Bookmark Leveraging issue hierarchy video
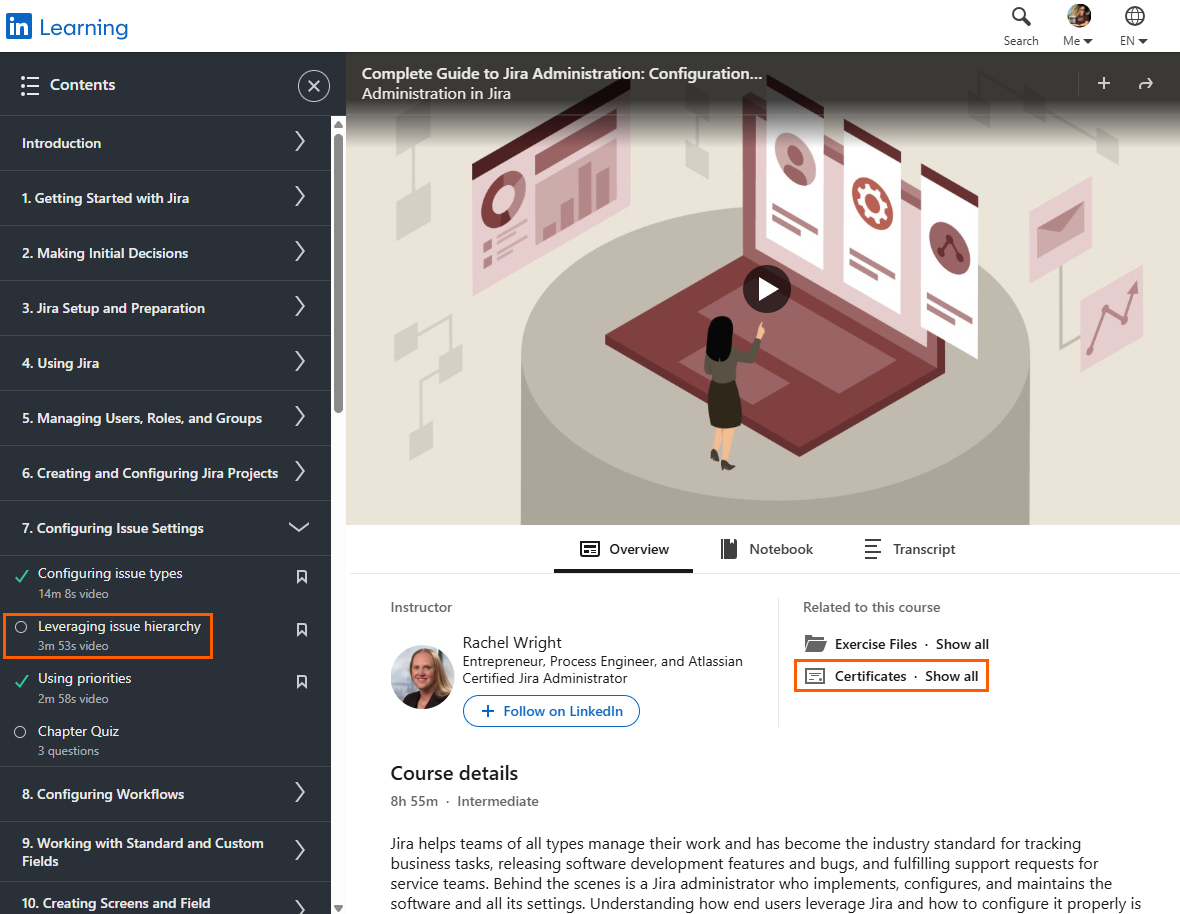Screen dimensions: 1180x914 tap(302, 630)
